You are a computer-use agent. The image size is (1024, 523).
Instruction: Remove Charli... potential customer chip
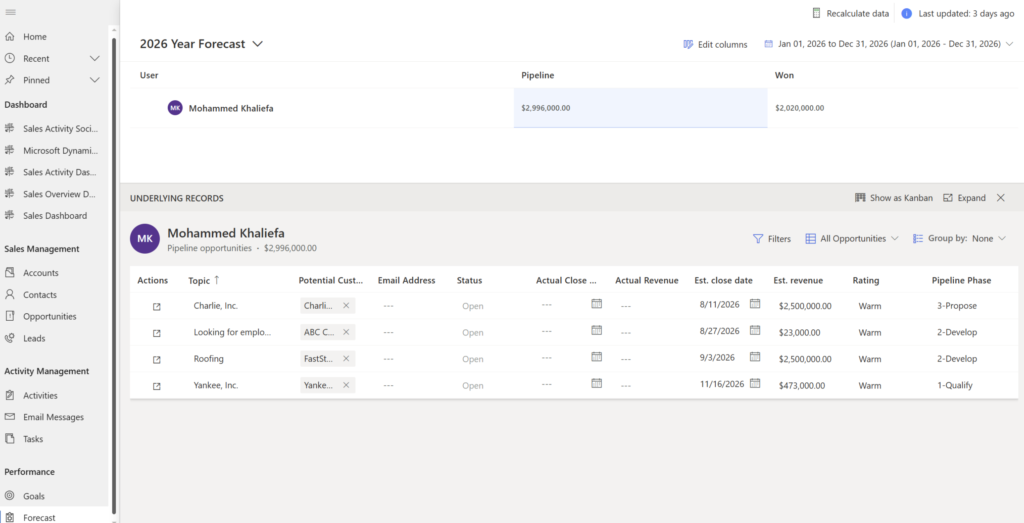tap(346, 306)
